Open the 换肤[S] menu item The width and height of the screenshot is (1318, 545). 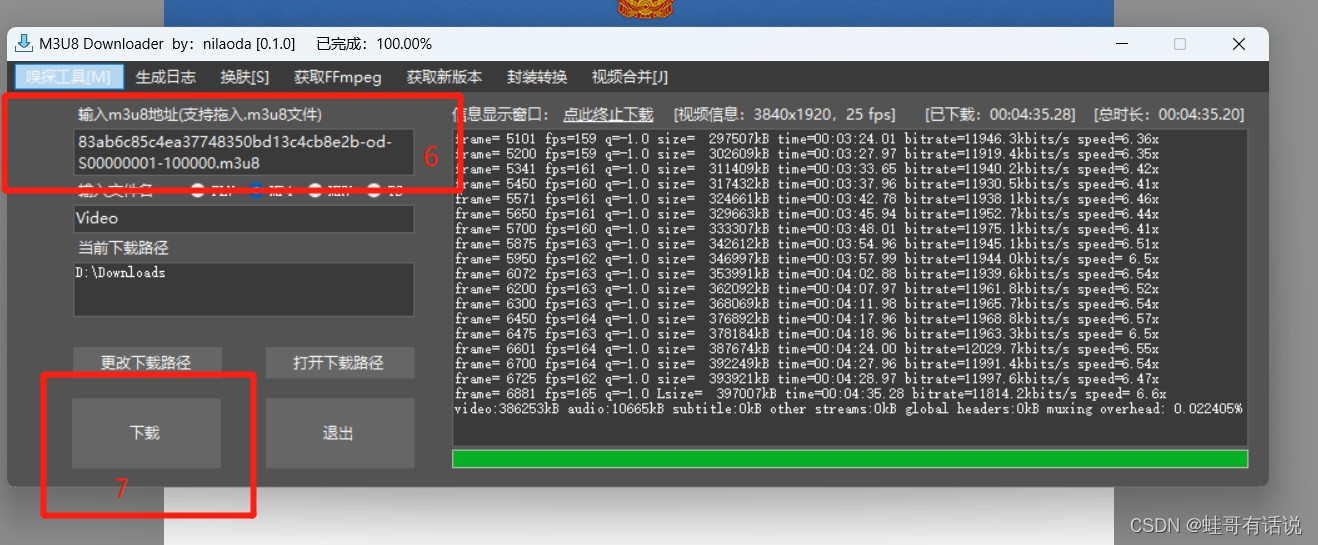[245, 77]
